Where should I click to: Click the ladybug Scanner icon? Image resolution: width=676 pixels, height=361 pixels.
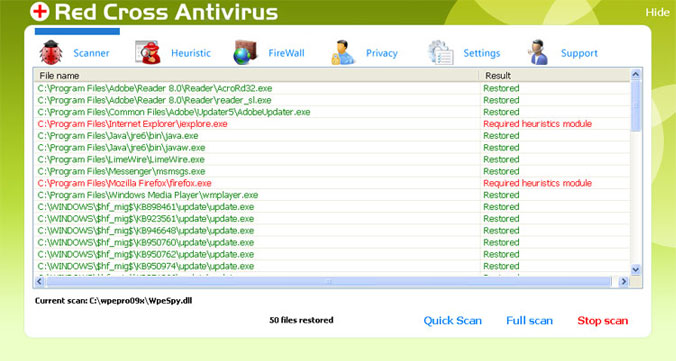[51, 53]
